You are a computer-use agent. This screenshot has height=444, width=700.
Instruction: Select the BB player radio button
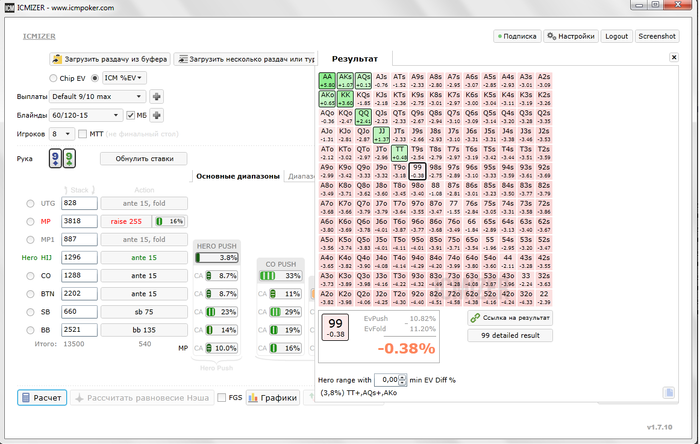coord(30,330)
